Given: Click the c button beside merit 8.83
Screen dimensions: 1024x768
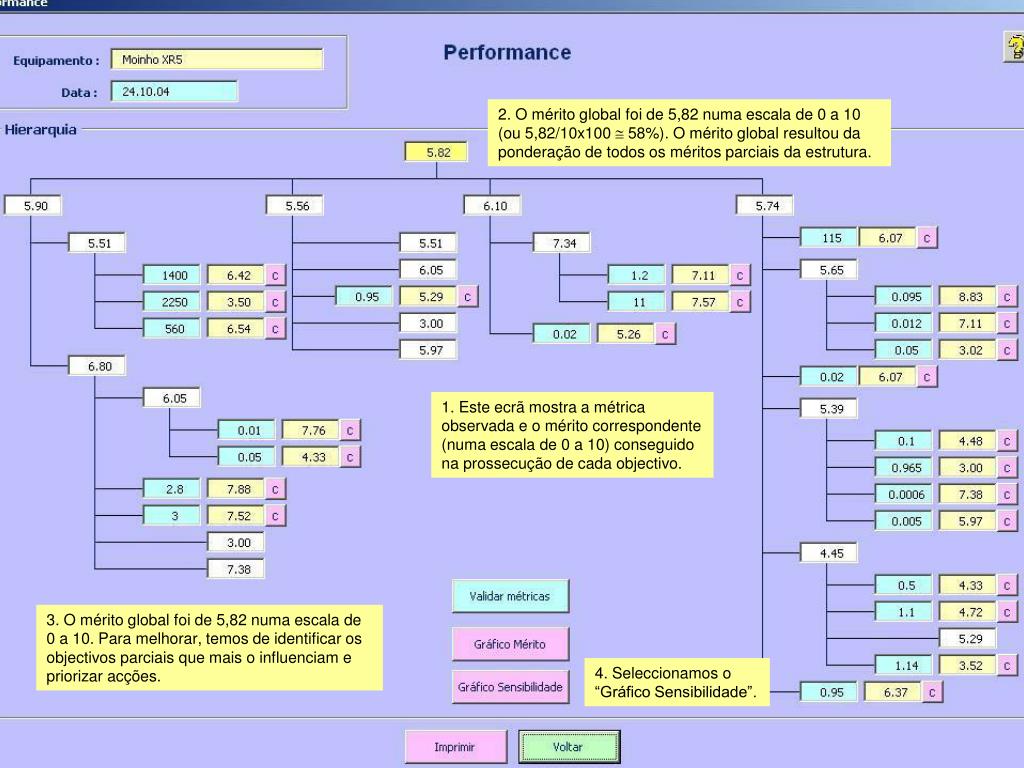Looking at the screenshot, I should (x=1007, y=297).
